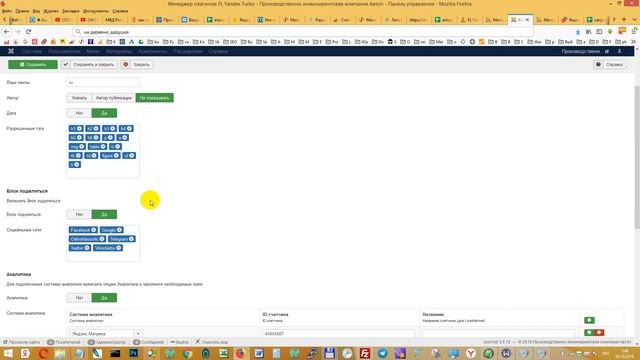Go back with browser back arrow
This screenshot has width=640, height=360.
(x=7, y=31)
